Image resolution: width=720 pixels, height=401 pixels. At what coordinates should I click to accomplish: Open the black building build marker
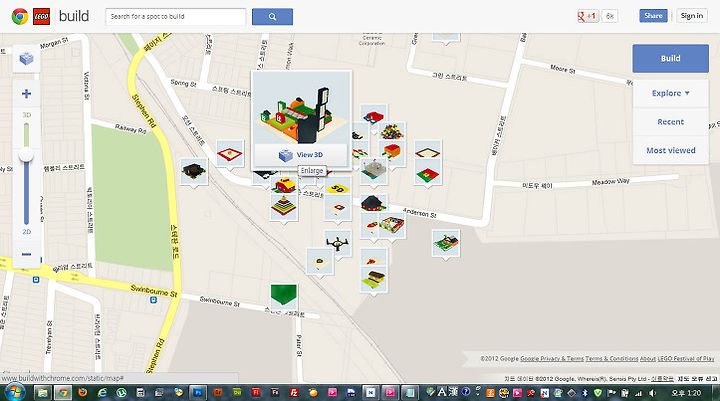tap(193, 172)
